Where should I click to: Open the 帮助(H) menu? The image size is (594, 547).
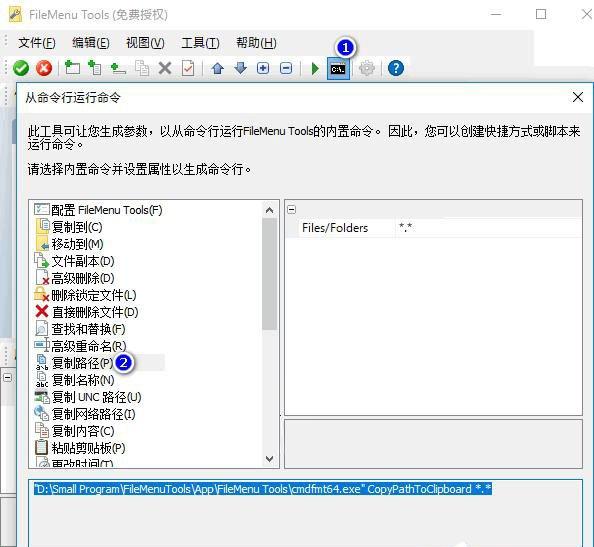click(x=256, y=43)
